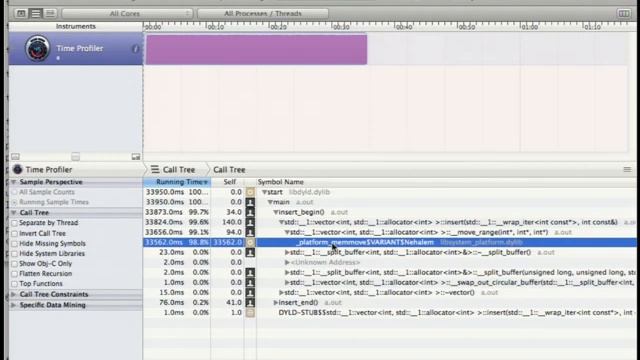
Task: Click the user icon on the __move_range row
Action: pyautogui.click(x=250, y=232)
